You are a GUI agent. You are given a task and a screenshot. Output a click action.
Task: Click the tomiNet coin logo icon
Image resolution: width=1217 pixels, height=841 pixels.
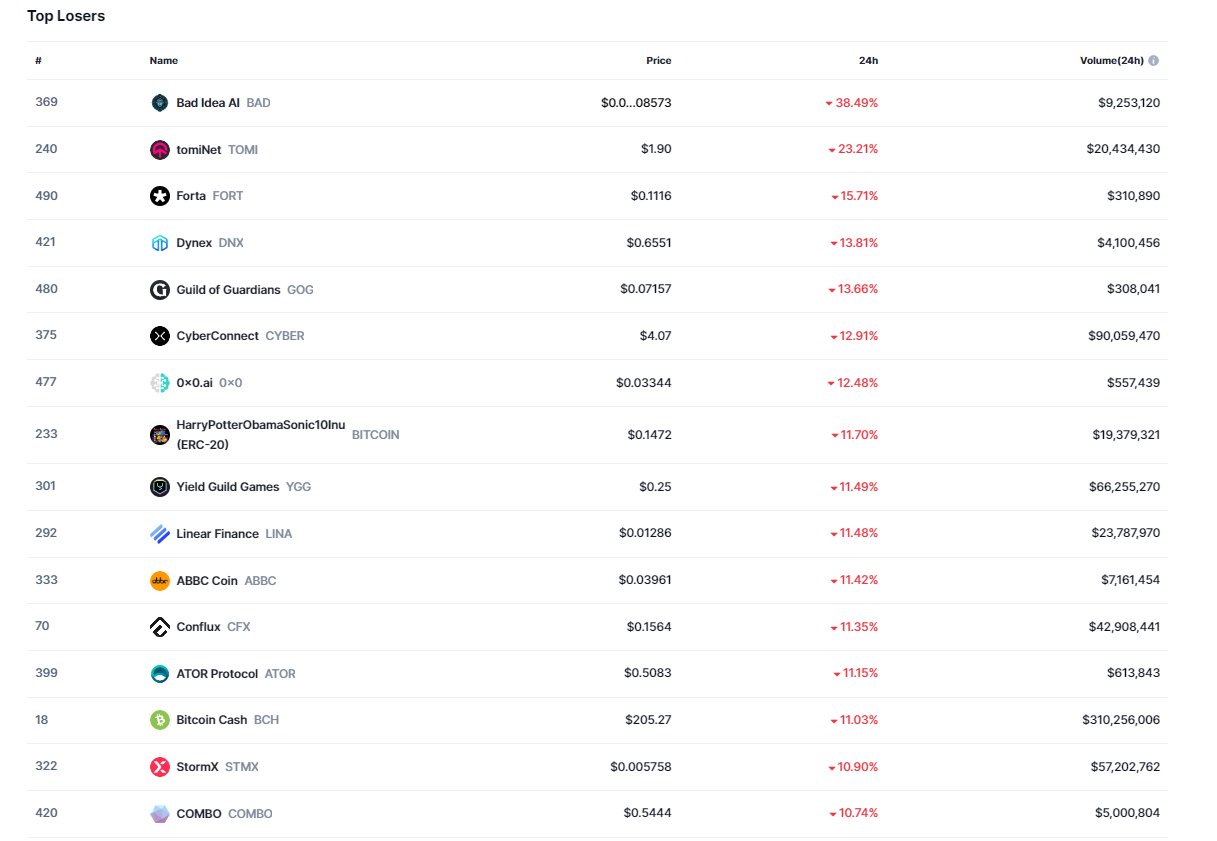[x=160, y=150]
